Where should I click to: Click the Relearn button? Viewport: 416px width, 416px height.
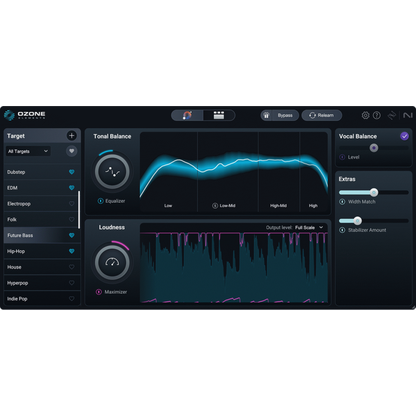[x=322, y=115]
